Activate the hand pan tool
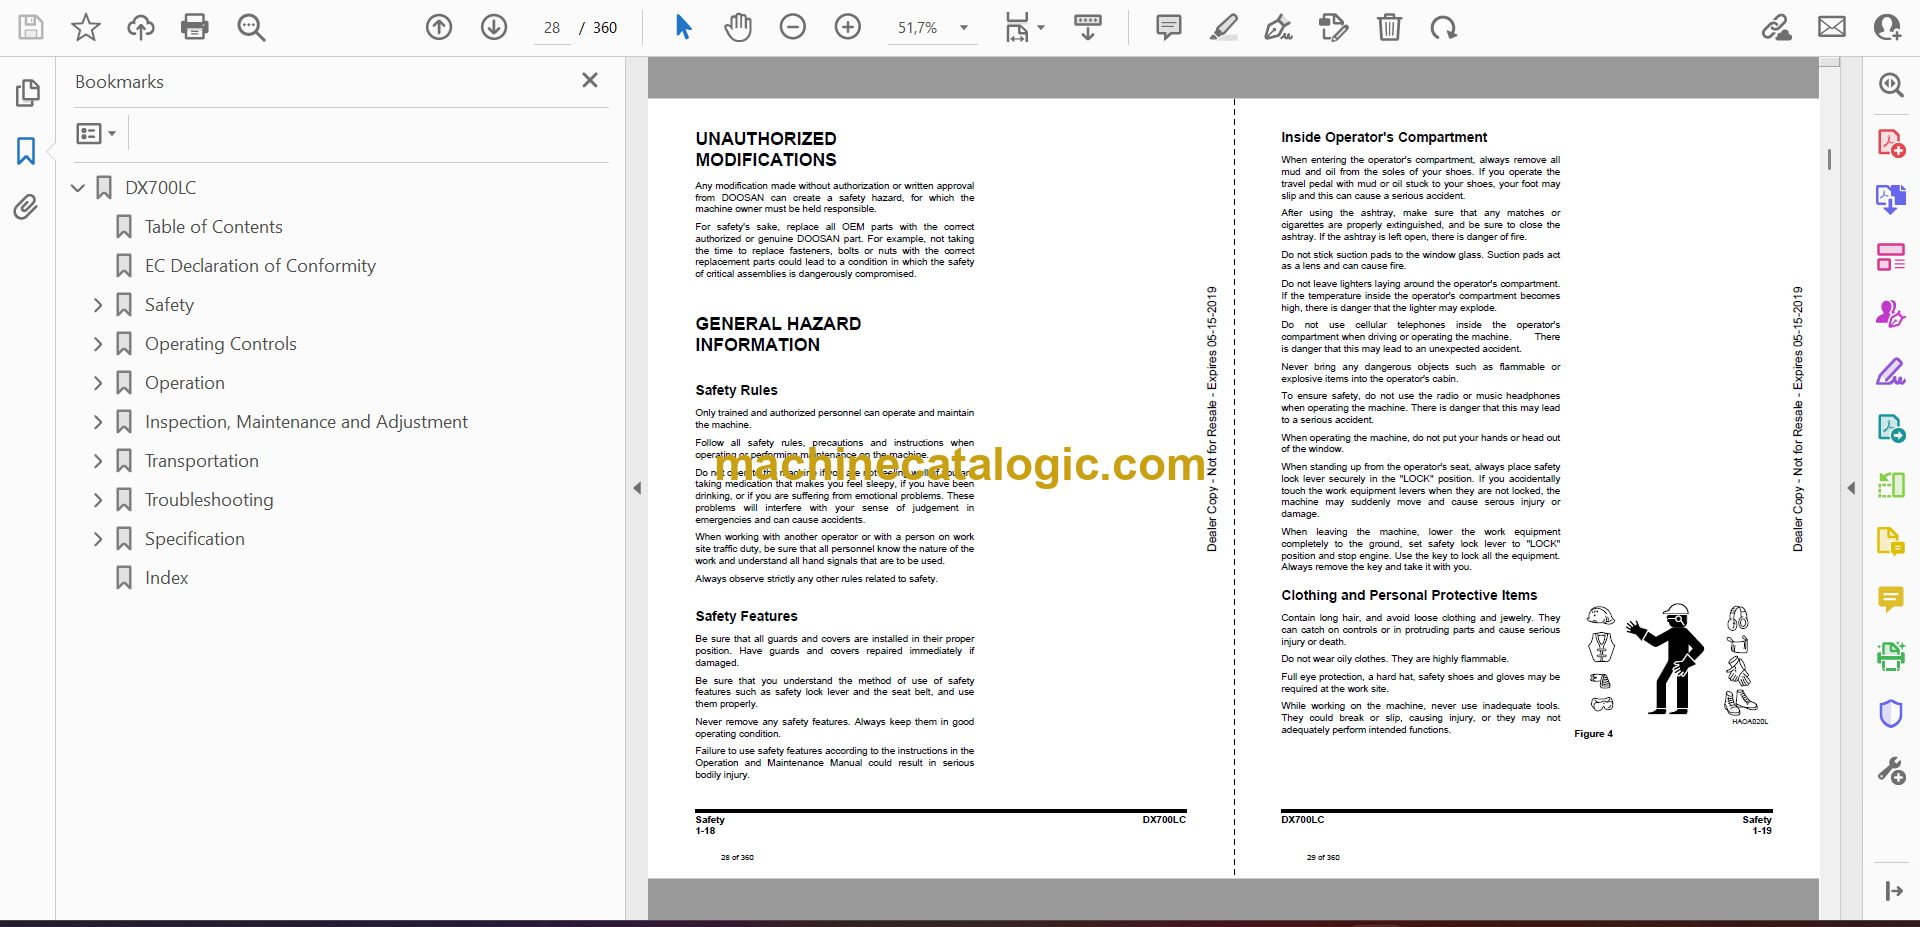The image size is (1920, 927). click(738, 27)
